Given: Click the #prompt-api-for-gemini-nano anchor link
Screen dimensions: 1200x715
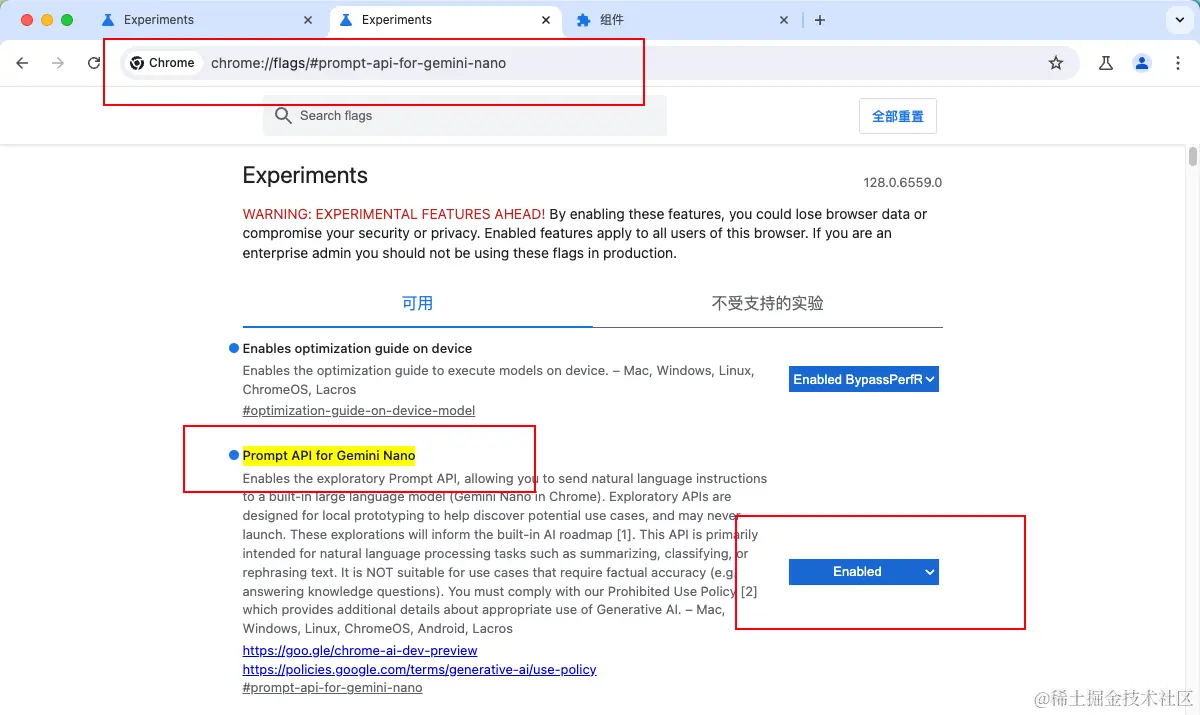Looking at the screenshot, I should (x=332, y=688).
